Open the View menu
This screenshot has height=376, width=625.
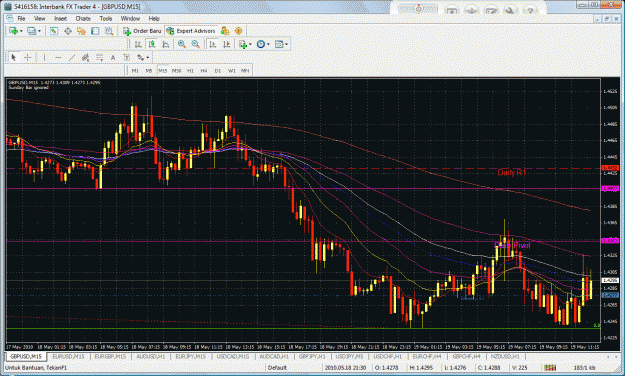39,19
